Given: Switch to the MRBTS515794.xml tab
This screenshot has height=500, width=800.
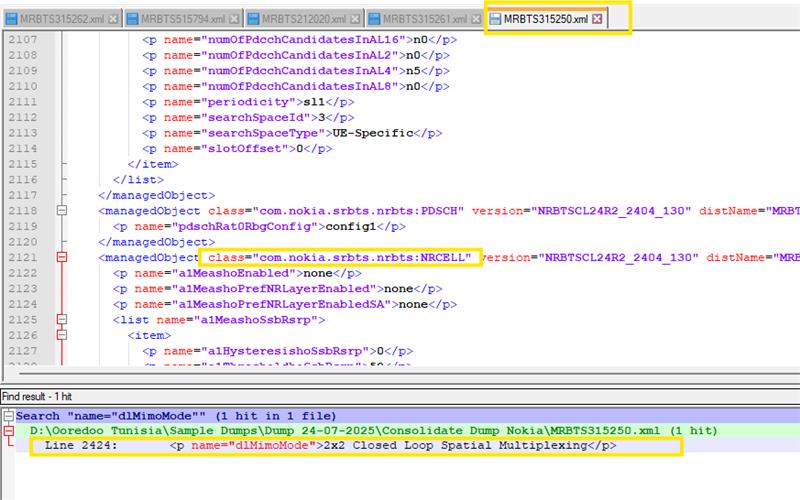Looking at the screenshot, I should point(182,19).
